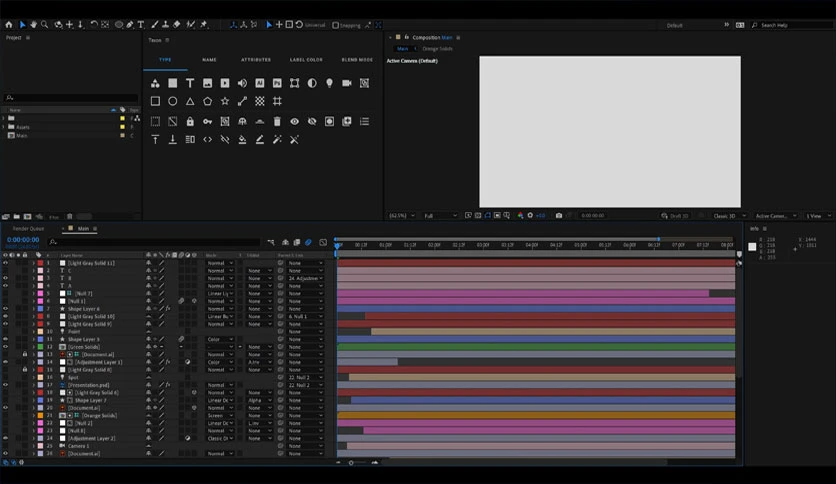This screenshot has width=836, height=484.
Task: Click the Taxon magic wand icon
Action: [x=277, y=140]
